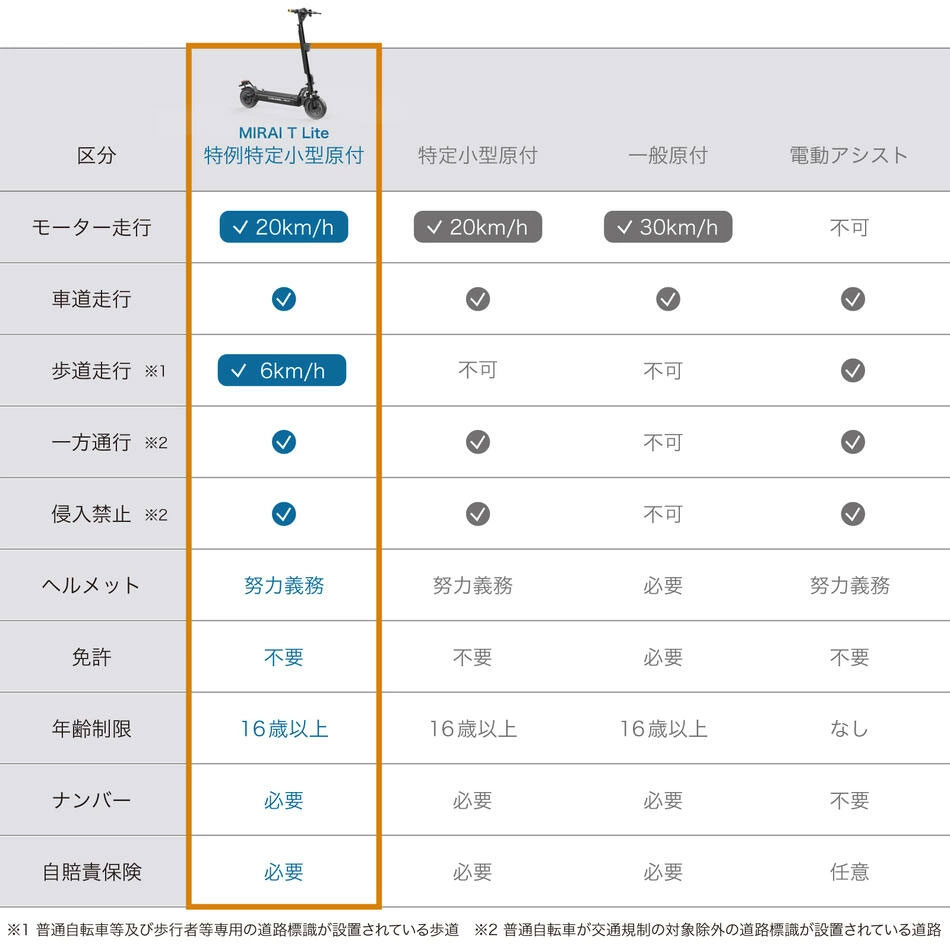Click the blue 努力義務 helmet cell
950x949 pixels.
(284, 585)
